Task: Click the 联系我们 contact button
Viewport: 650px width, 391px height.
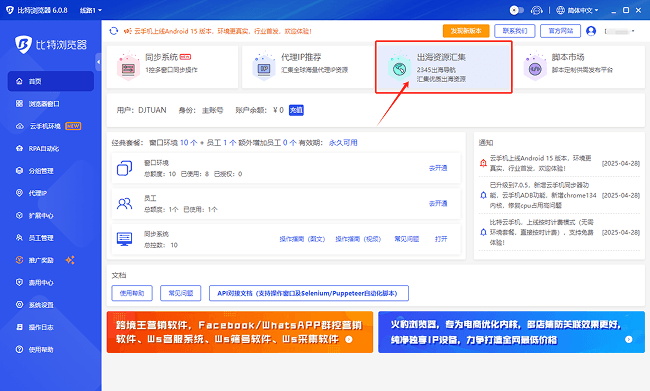Action: point(514,31)
